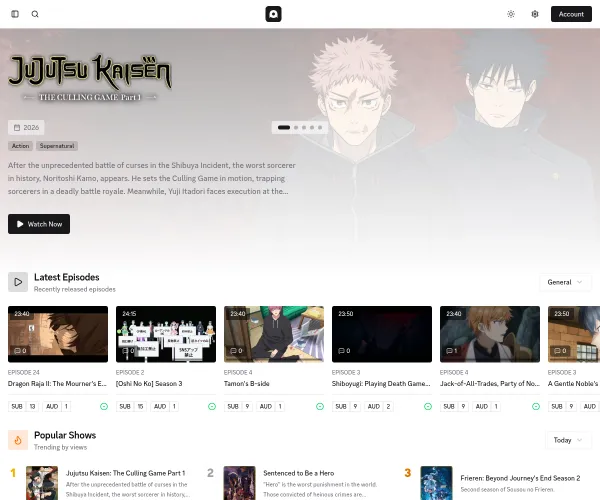Click the Popular Shows flame icon

[x=18, y=440]
